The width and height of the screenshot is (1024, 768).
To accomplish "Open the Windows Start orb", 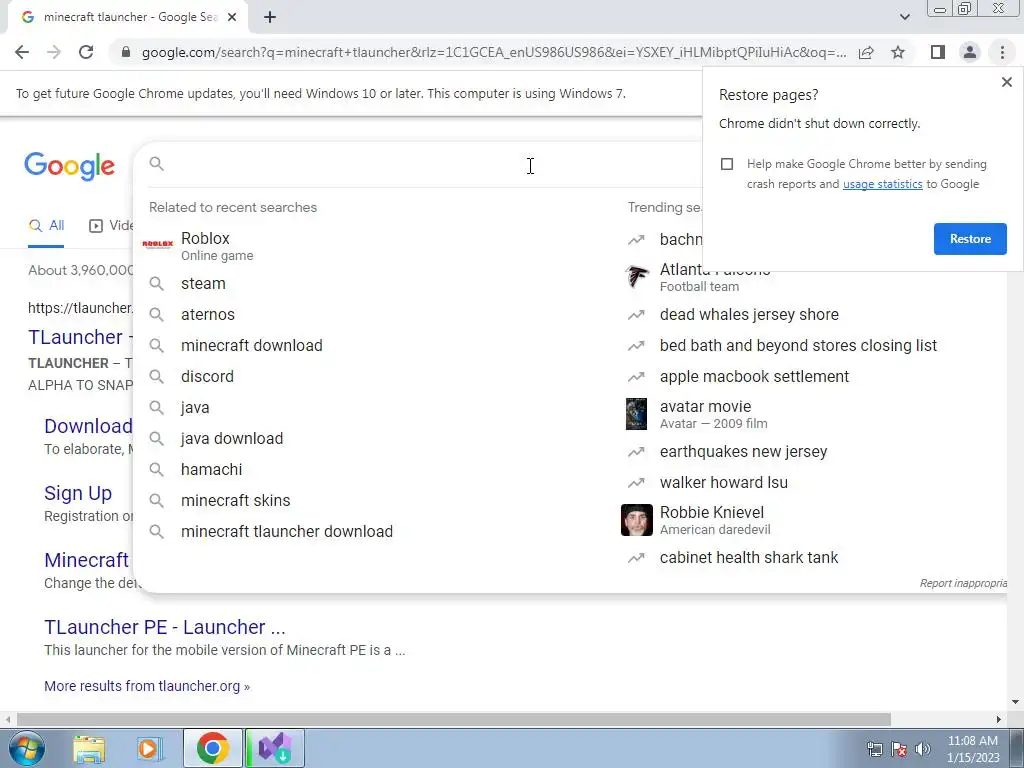I will coord(27,748).
